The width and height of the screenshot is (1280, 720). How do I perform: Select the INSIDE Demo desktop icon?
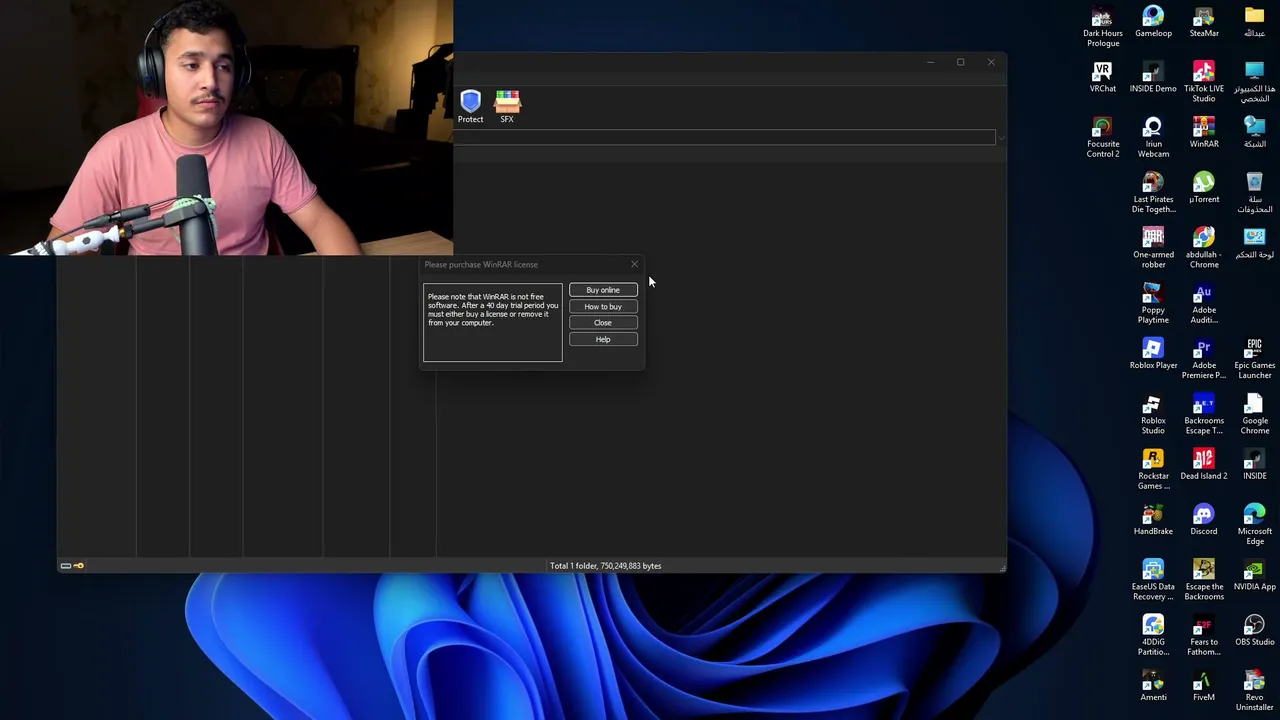1153,77
